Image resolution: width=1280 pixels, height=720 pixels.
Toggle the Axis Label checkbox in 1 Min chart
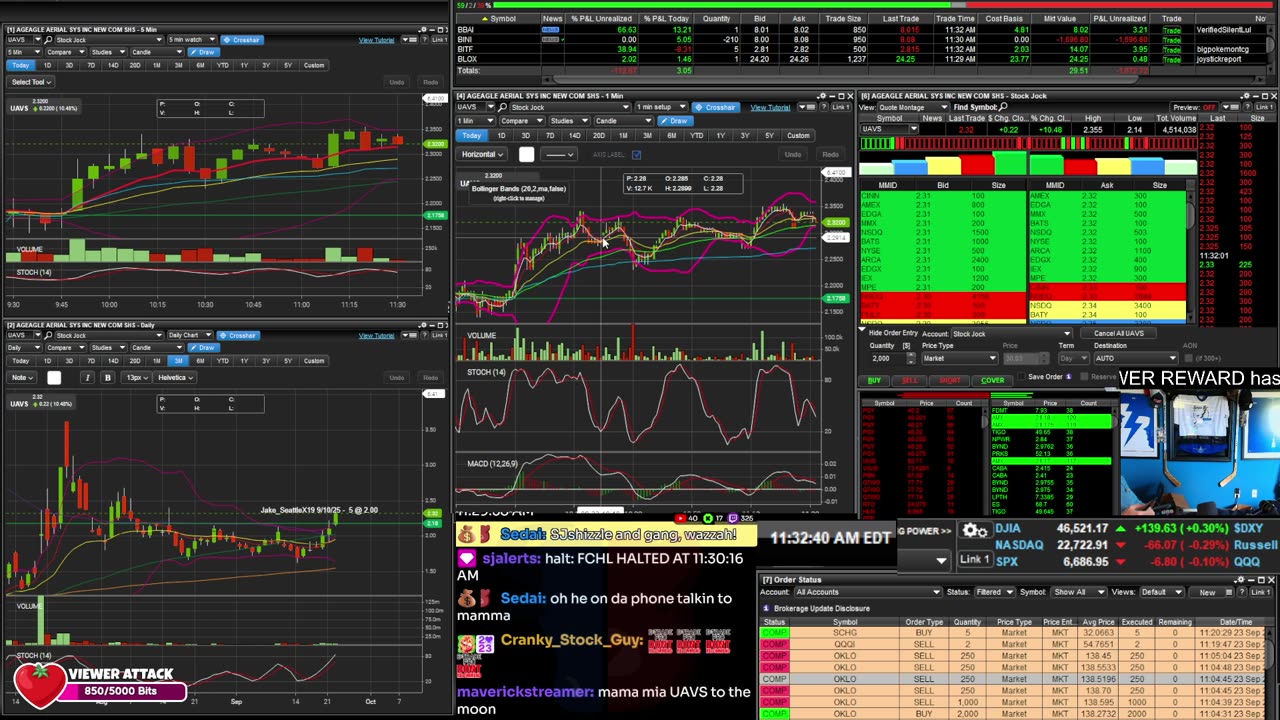tap(636, 154)
